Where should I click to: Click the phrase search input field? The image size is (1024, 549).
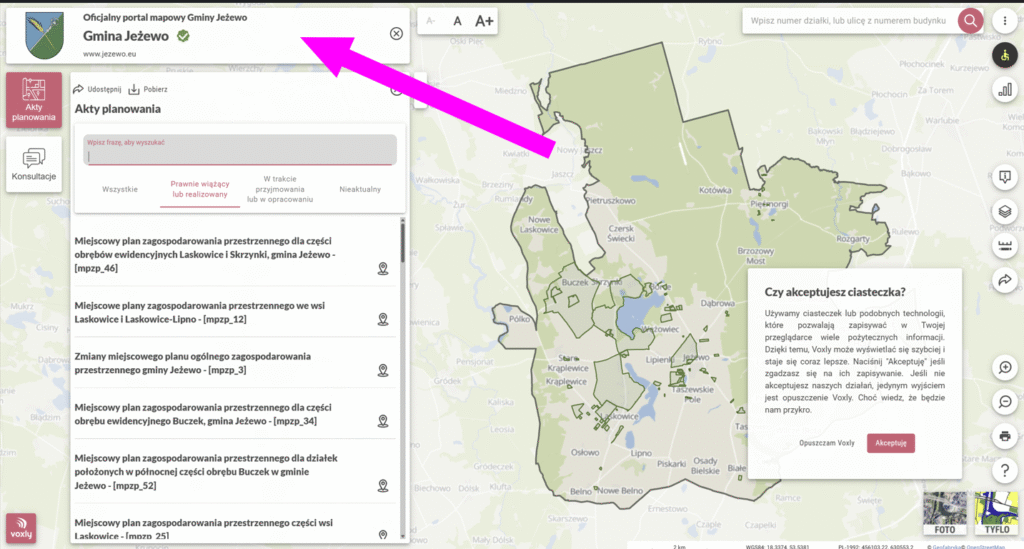click(x=240, y=155)
